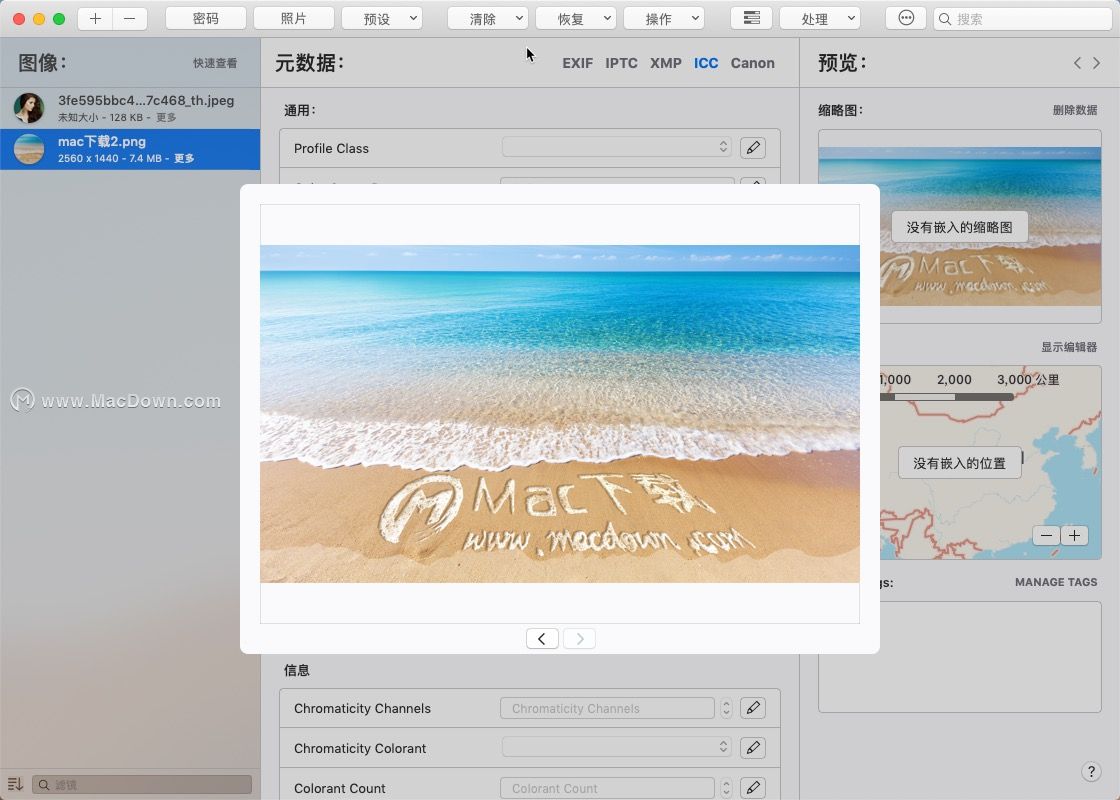Open the Chromaticity Colorant dropdown

coord(617,747)
